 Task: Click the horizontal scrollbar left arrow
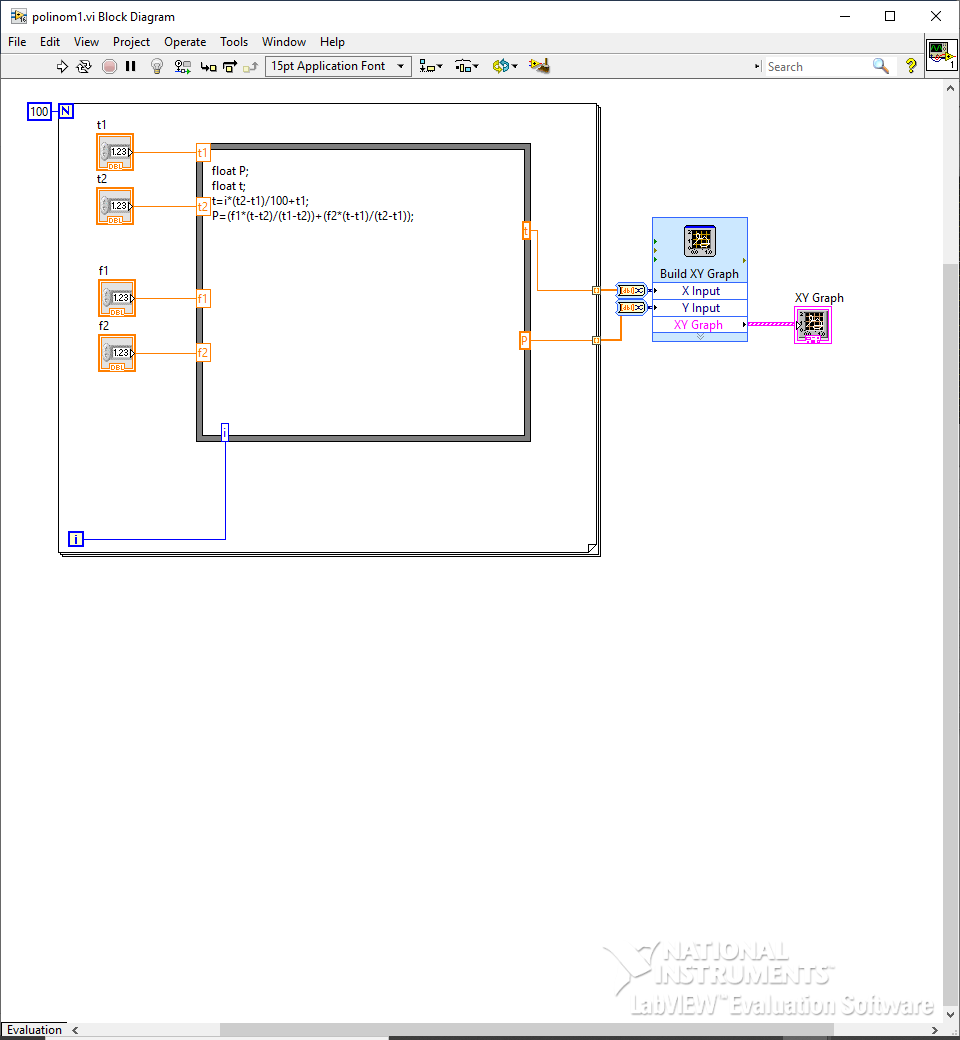point(75,1030)
